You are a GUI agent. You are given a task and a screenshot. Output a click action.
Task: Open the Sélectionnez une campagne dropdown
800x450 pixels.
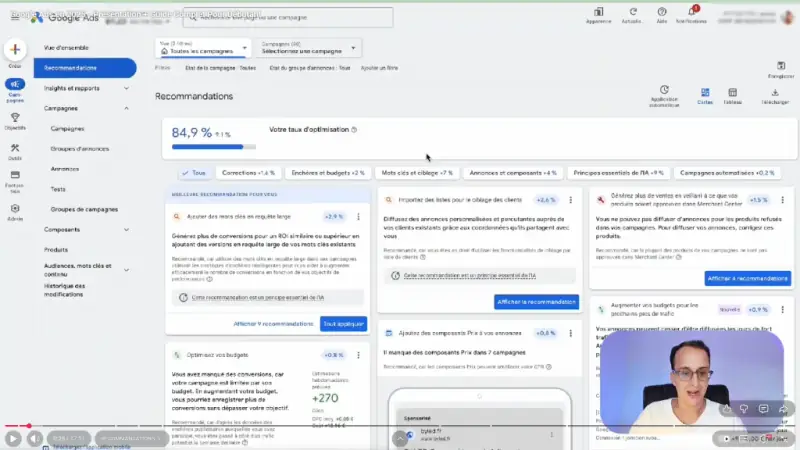coord(308,48)
